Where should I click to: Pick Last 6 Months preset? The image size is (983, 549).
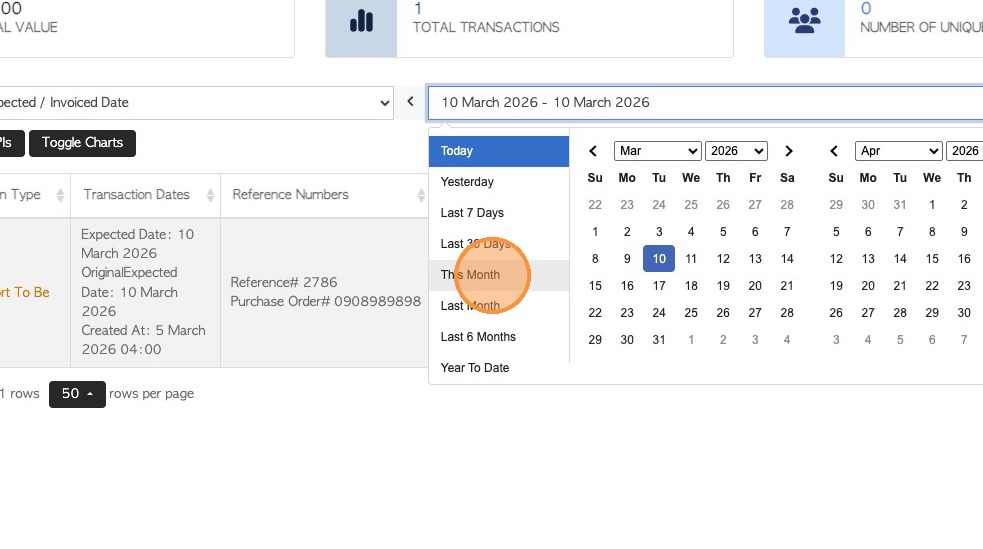click(478, 337)
